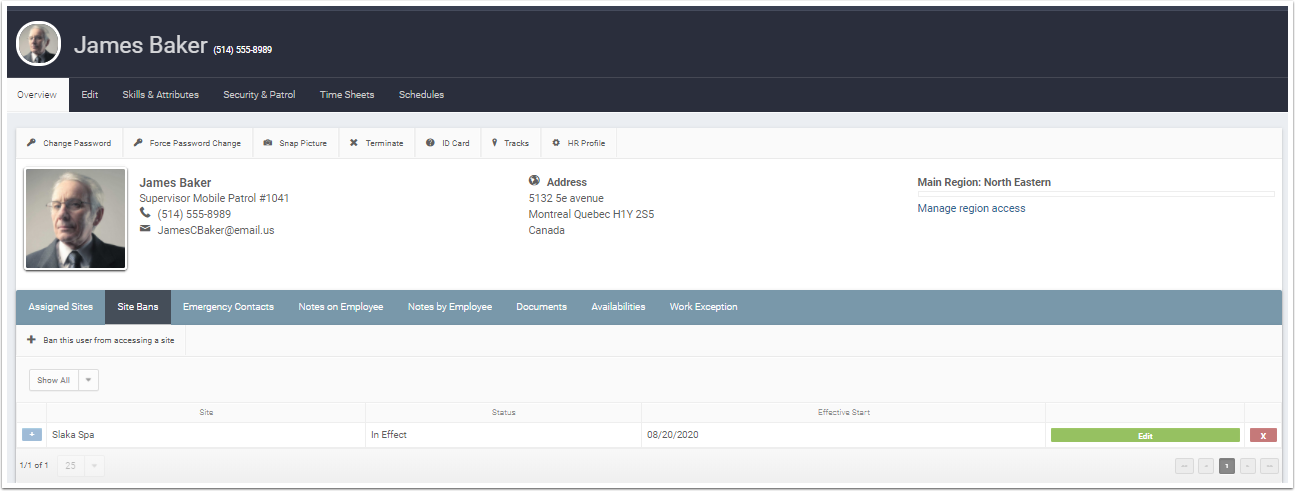Click Supervisor Mobile Patrol #1041 text
The image size is (1295, 491).
point(214,198)
